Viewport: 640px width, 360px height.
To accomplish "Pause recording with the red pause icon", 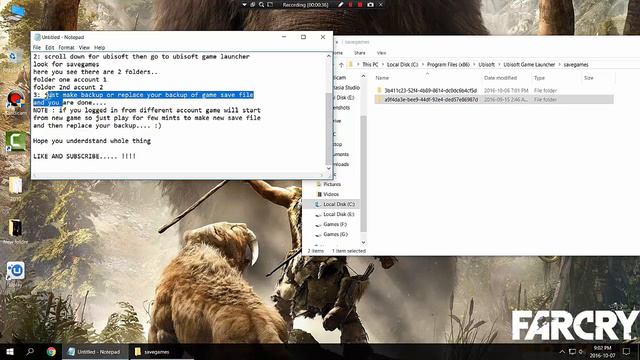I will point(350,4).
